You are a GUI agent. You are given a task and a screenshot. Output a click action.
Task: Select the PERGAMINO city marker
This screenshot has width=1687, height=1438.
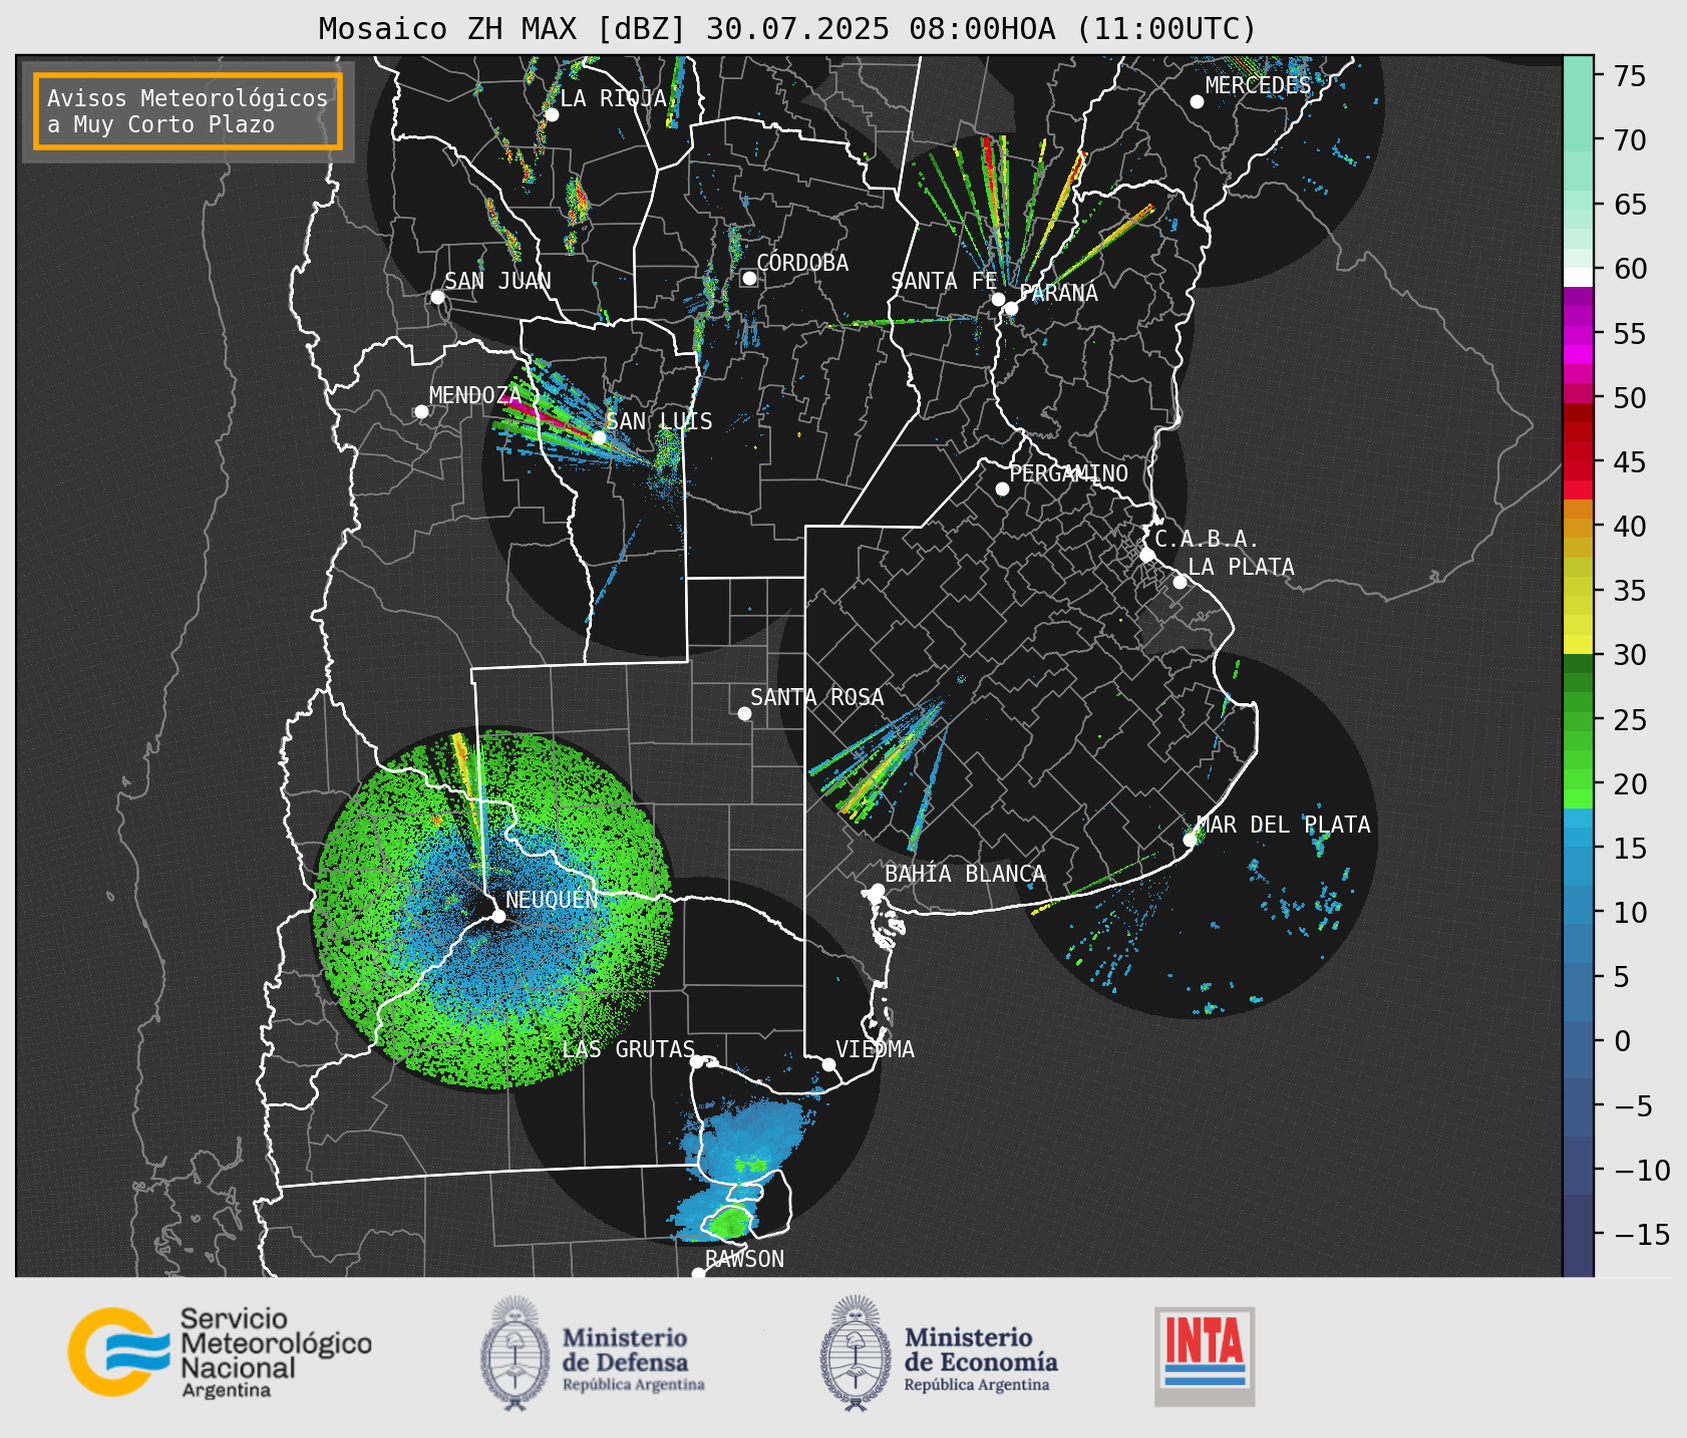1002,489
